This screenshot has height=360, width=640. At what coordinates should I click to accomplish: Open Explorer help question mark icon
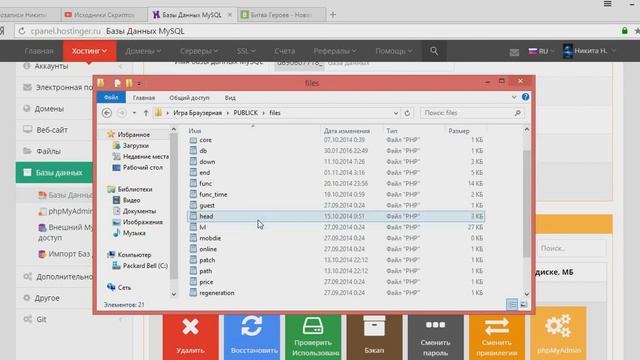coord(525,97)
